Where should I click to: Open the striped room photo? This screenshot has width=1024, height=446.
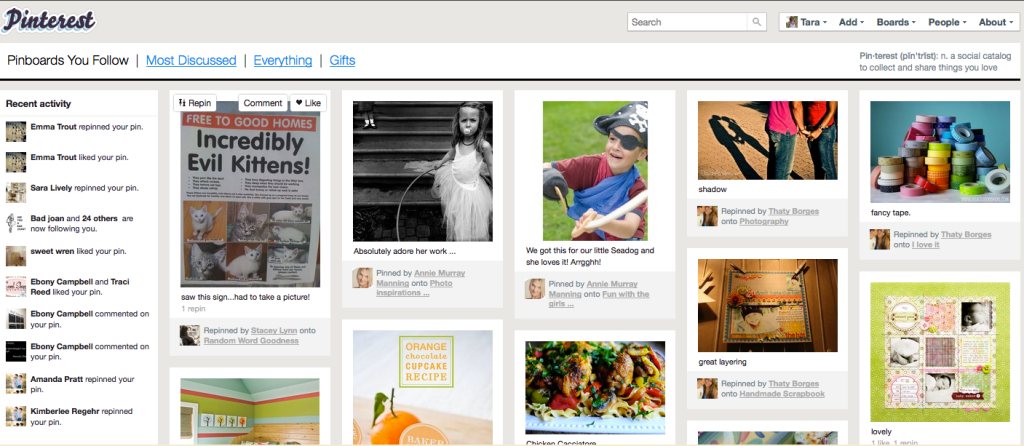pyautogui.click(x=250, y=412)
